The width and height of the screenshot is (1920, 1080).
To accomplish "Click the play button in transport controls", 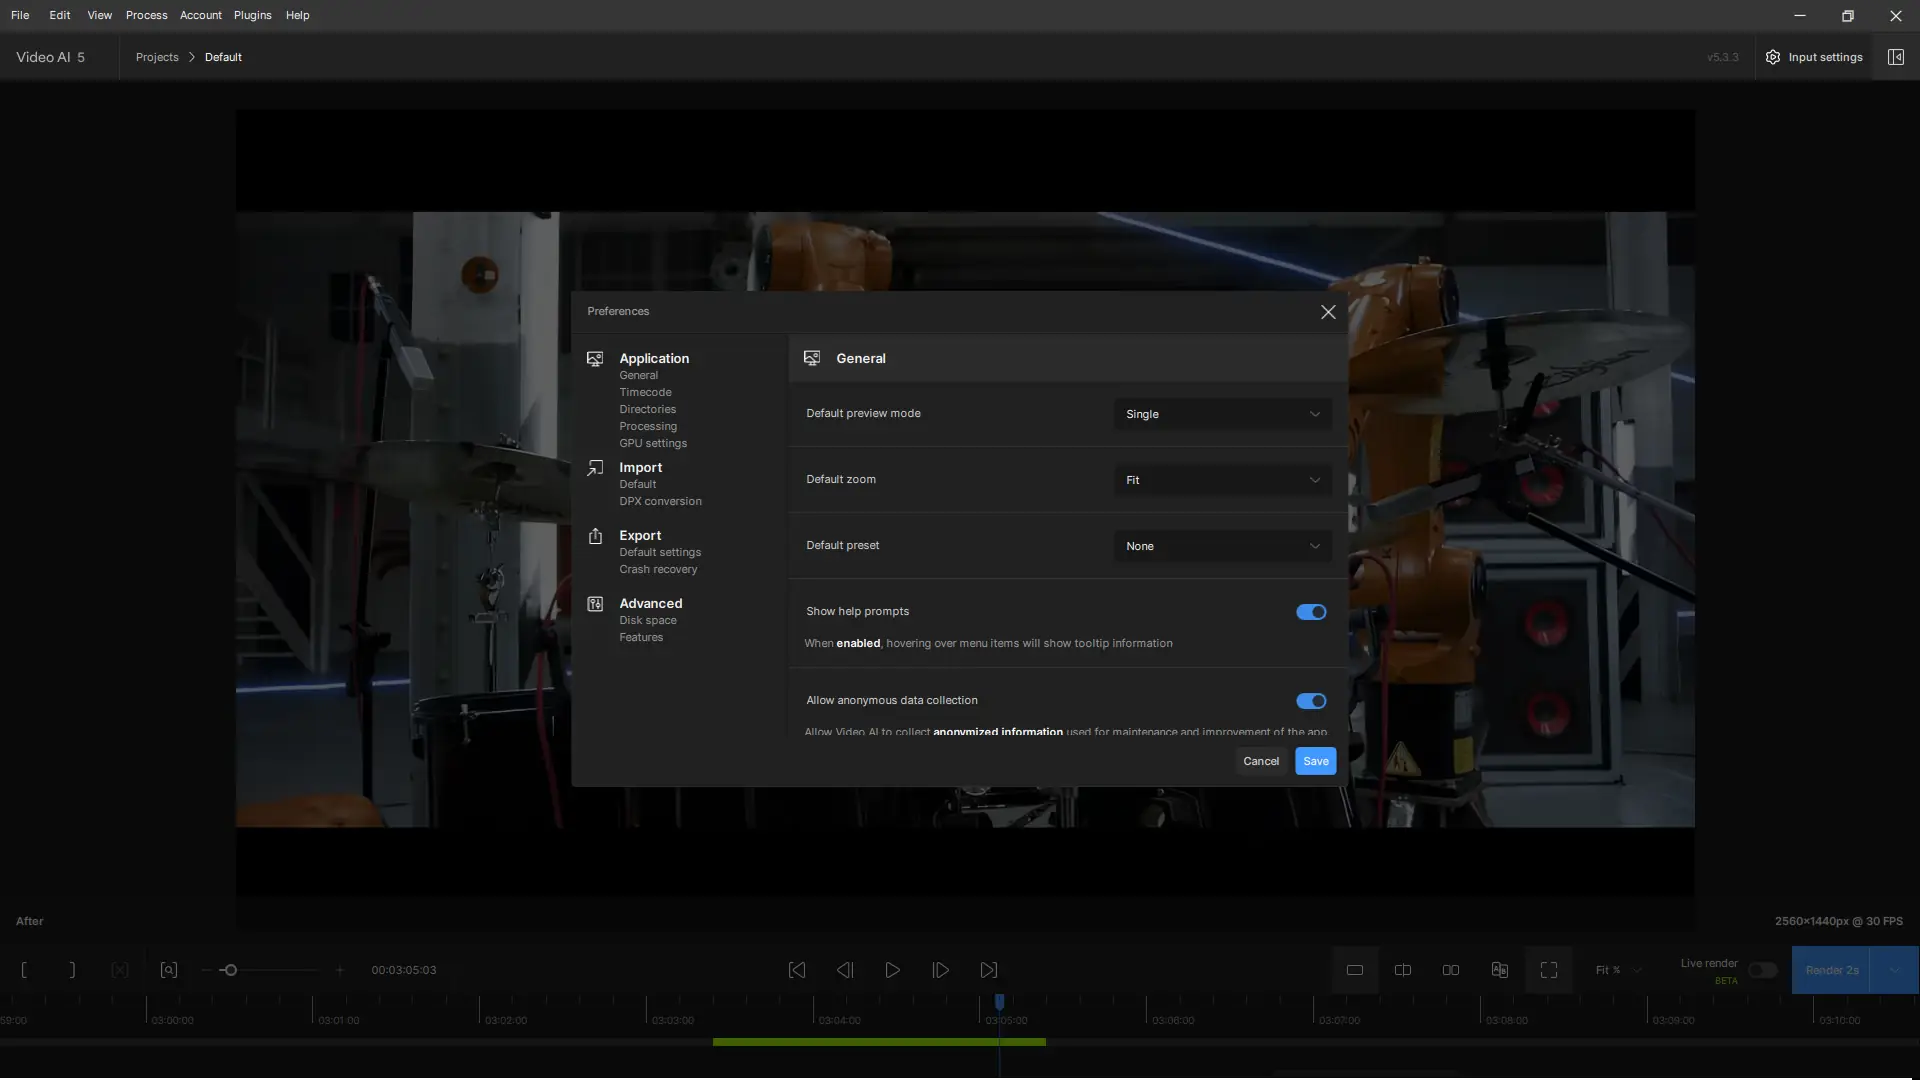I will pyautogui.click(x=892, y=970).
